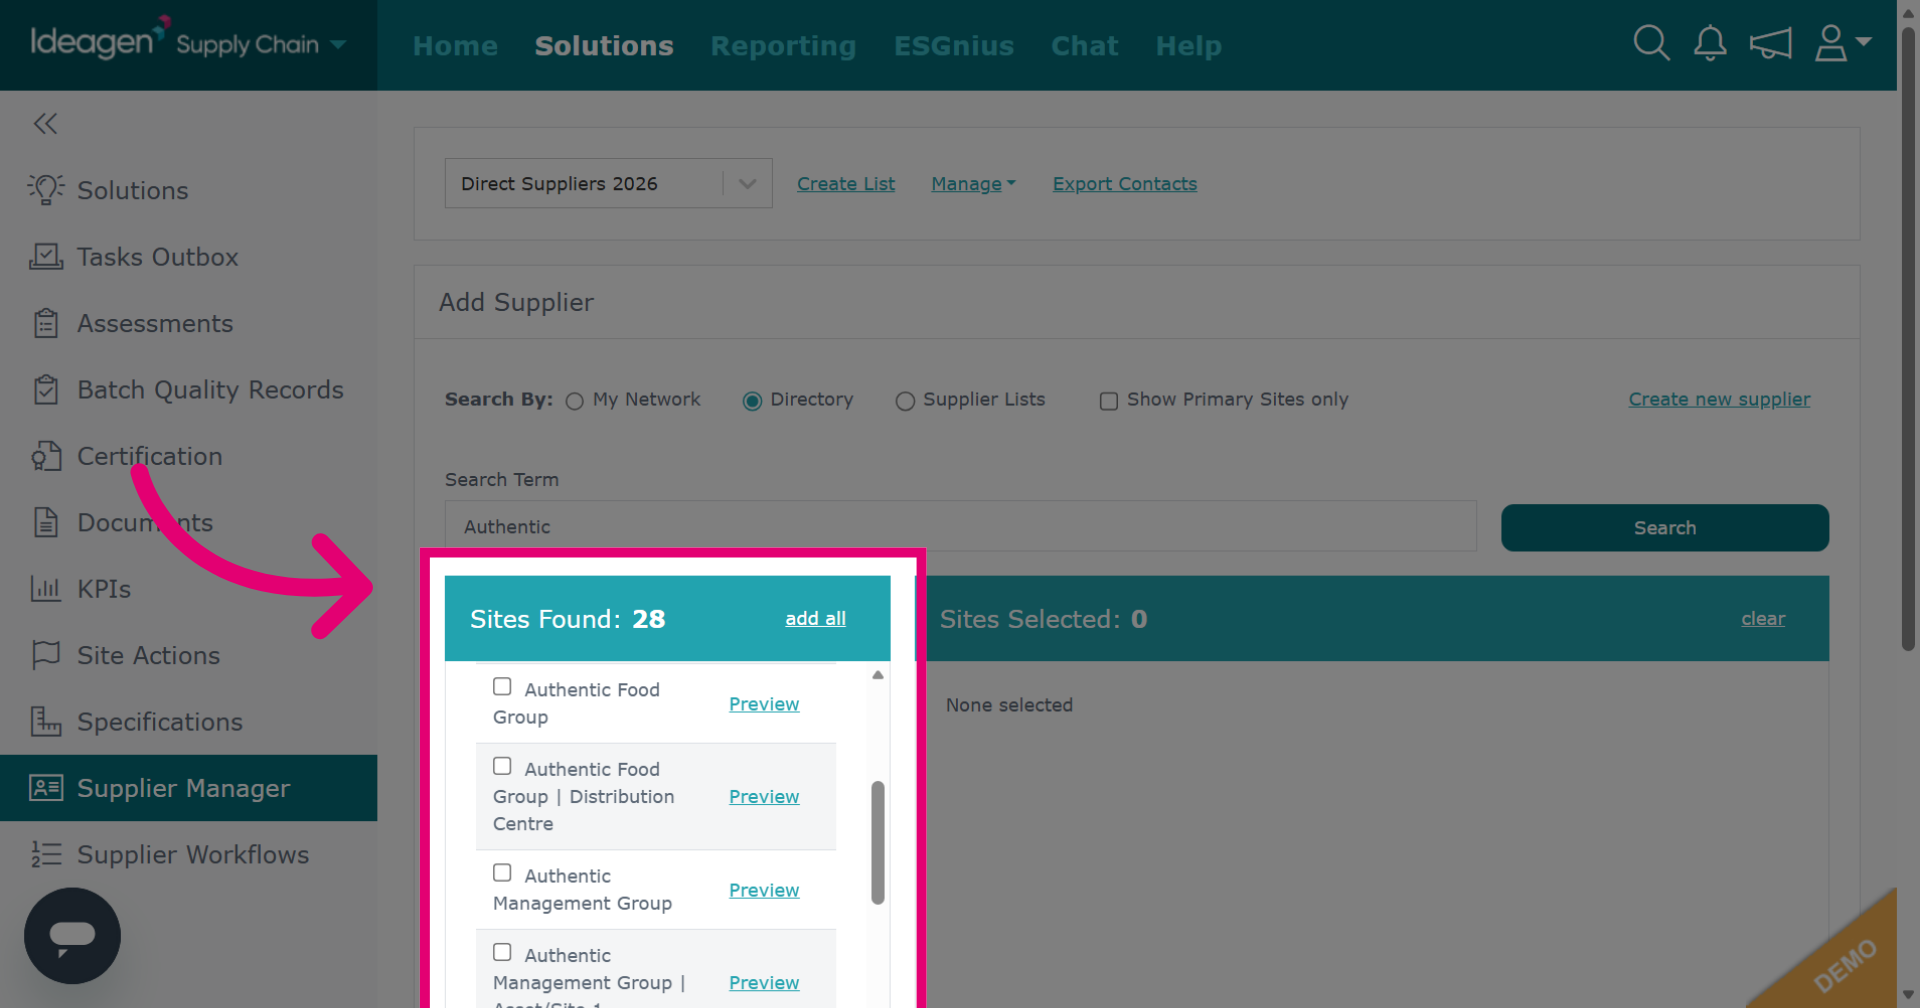Click the Tasks Outbox icon
Image resolution: width=1920 pixels, height=1008 pixels.
point(45,256)
